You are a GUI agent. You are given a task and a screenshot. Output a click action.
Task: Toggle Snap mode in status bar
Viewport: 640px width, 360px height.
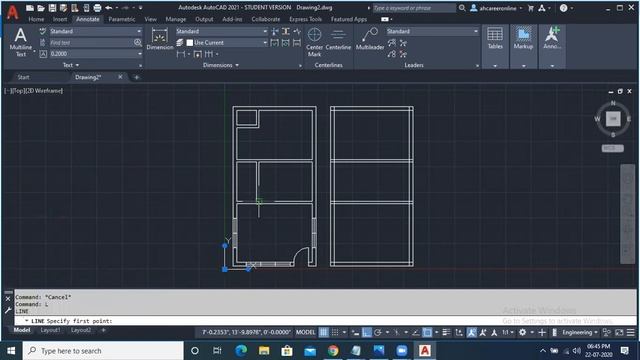pyautogui.click(x=335, y=333)
